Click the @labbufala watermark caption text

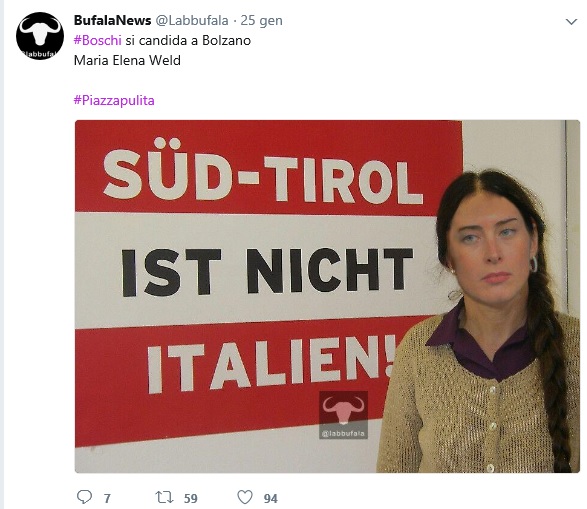(343, 434)
